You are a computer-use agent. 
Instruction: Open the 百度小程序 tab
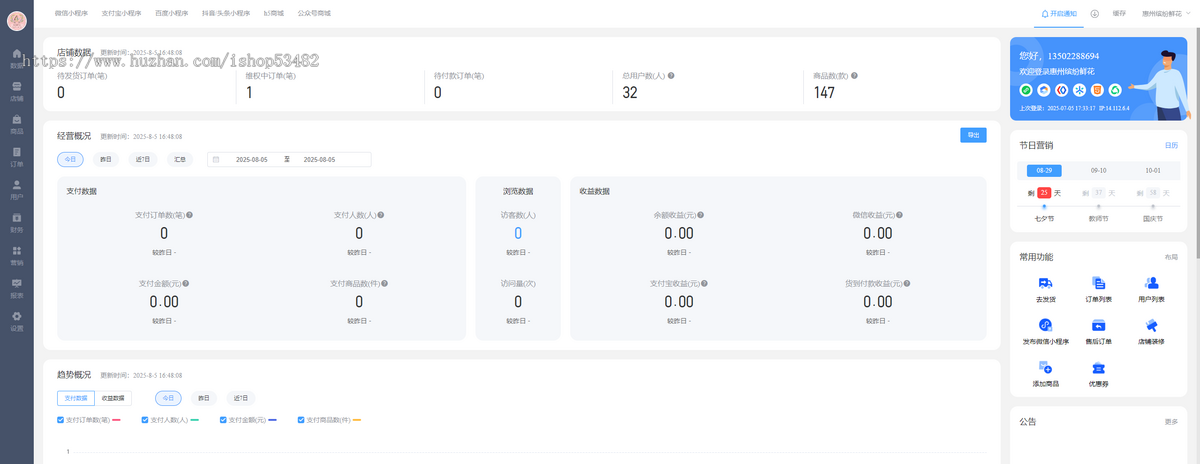[171, 14]
